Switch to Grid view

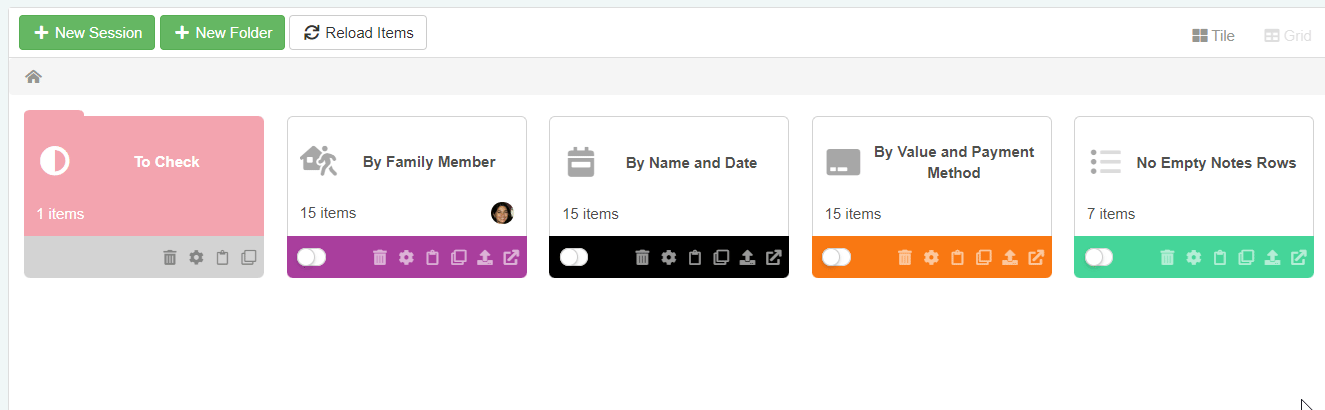click(1287, 36)
